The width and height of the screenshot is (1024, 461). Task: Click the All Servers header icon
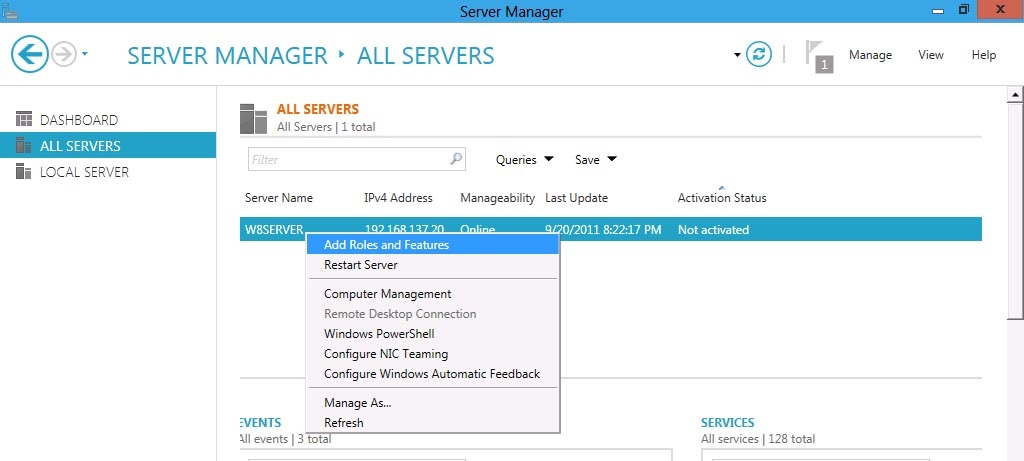pos(253,118)
